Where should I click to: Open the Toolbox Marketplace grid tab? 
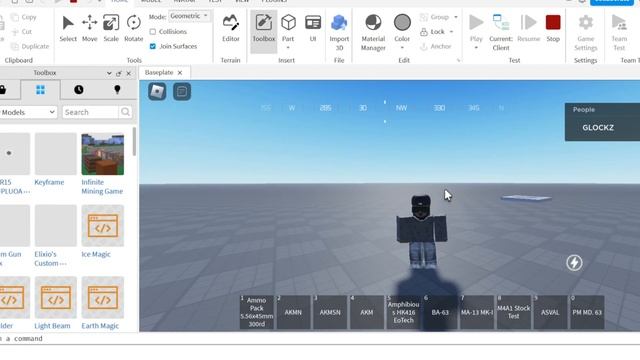pyautogui.click(x=40, y=90)
